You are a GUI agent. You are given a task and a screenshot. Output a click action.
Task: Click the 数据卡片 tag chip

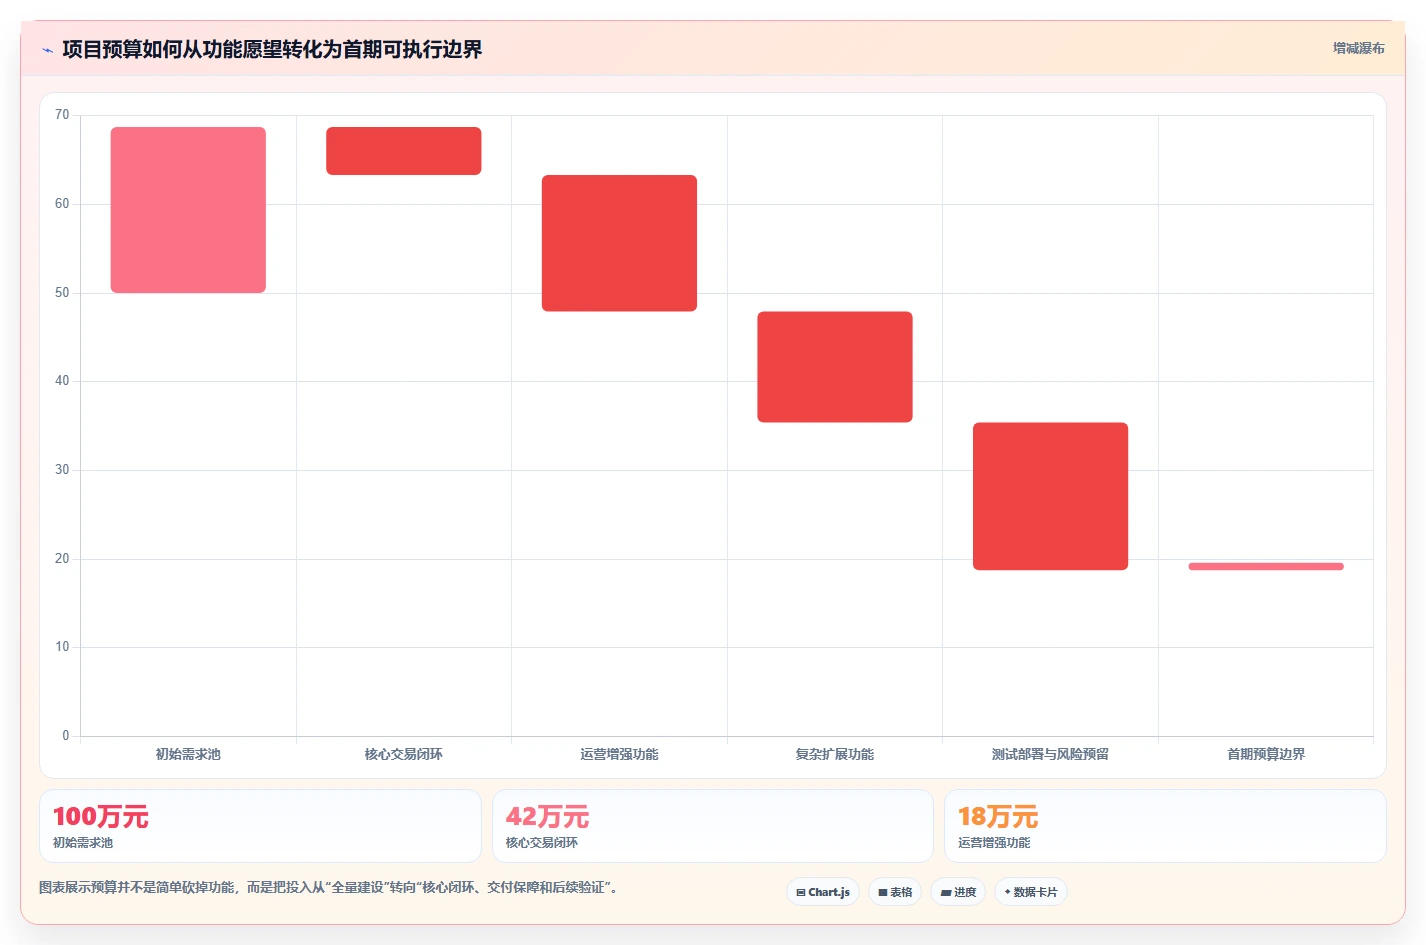(1031, 892)
